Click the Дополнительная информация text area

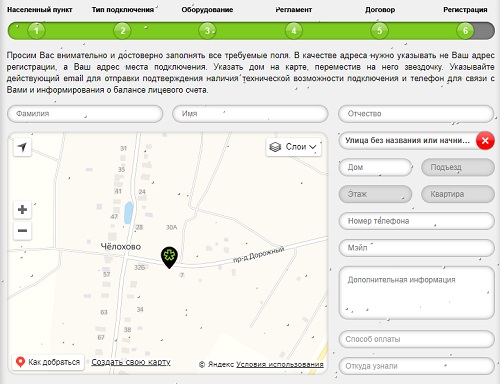(x=416, y=293)
